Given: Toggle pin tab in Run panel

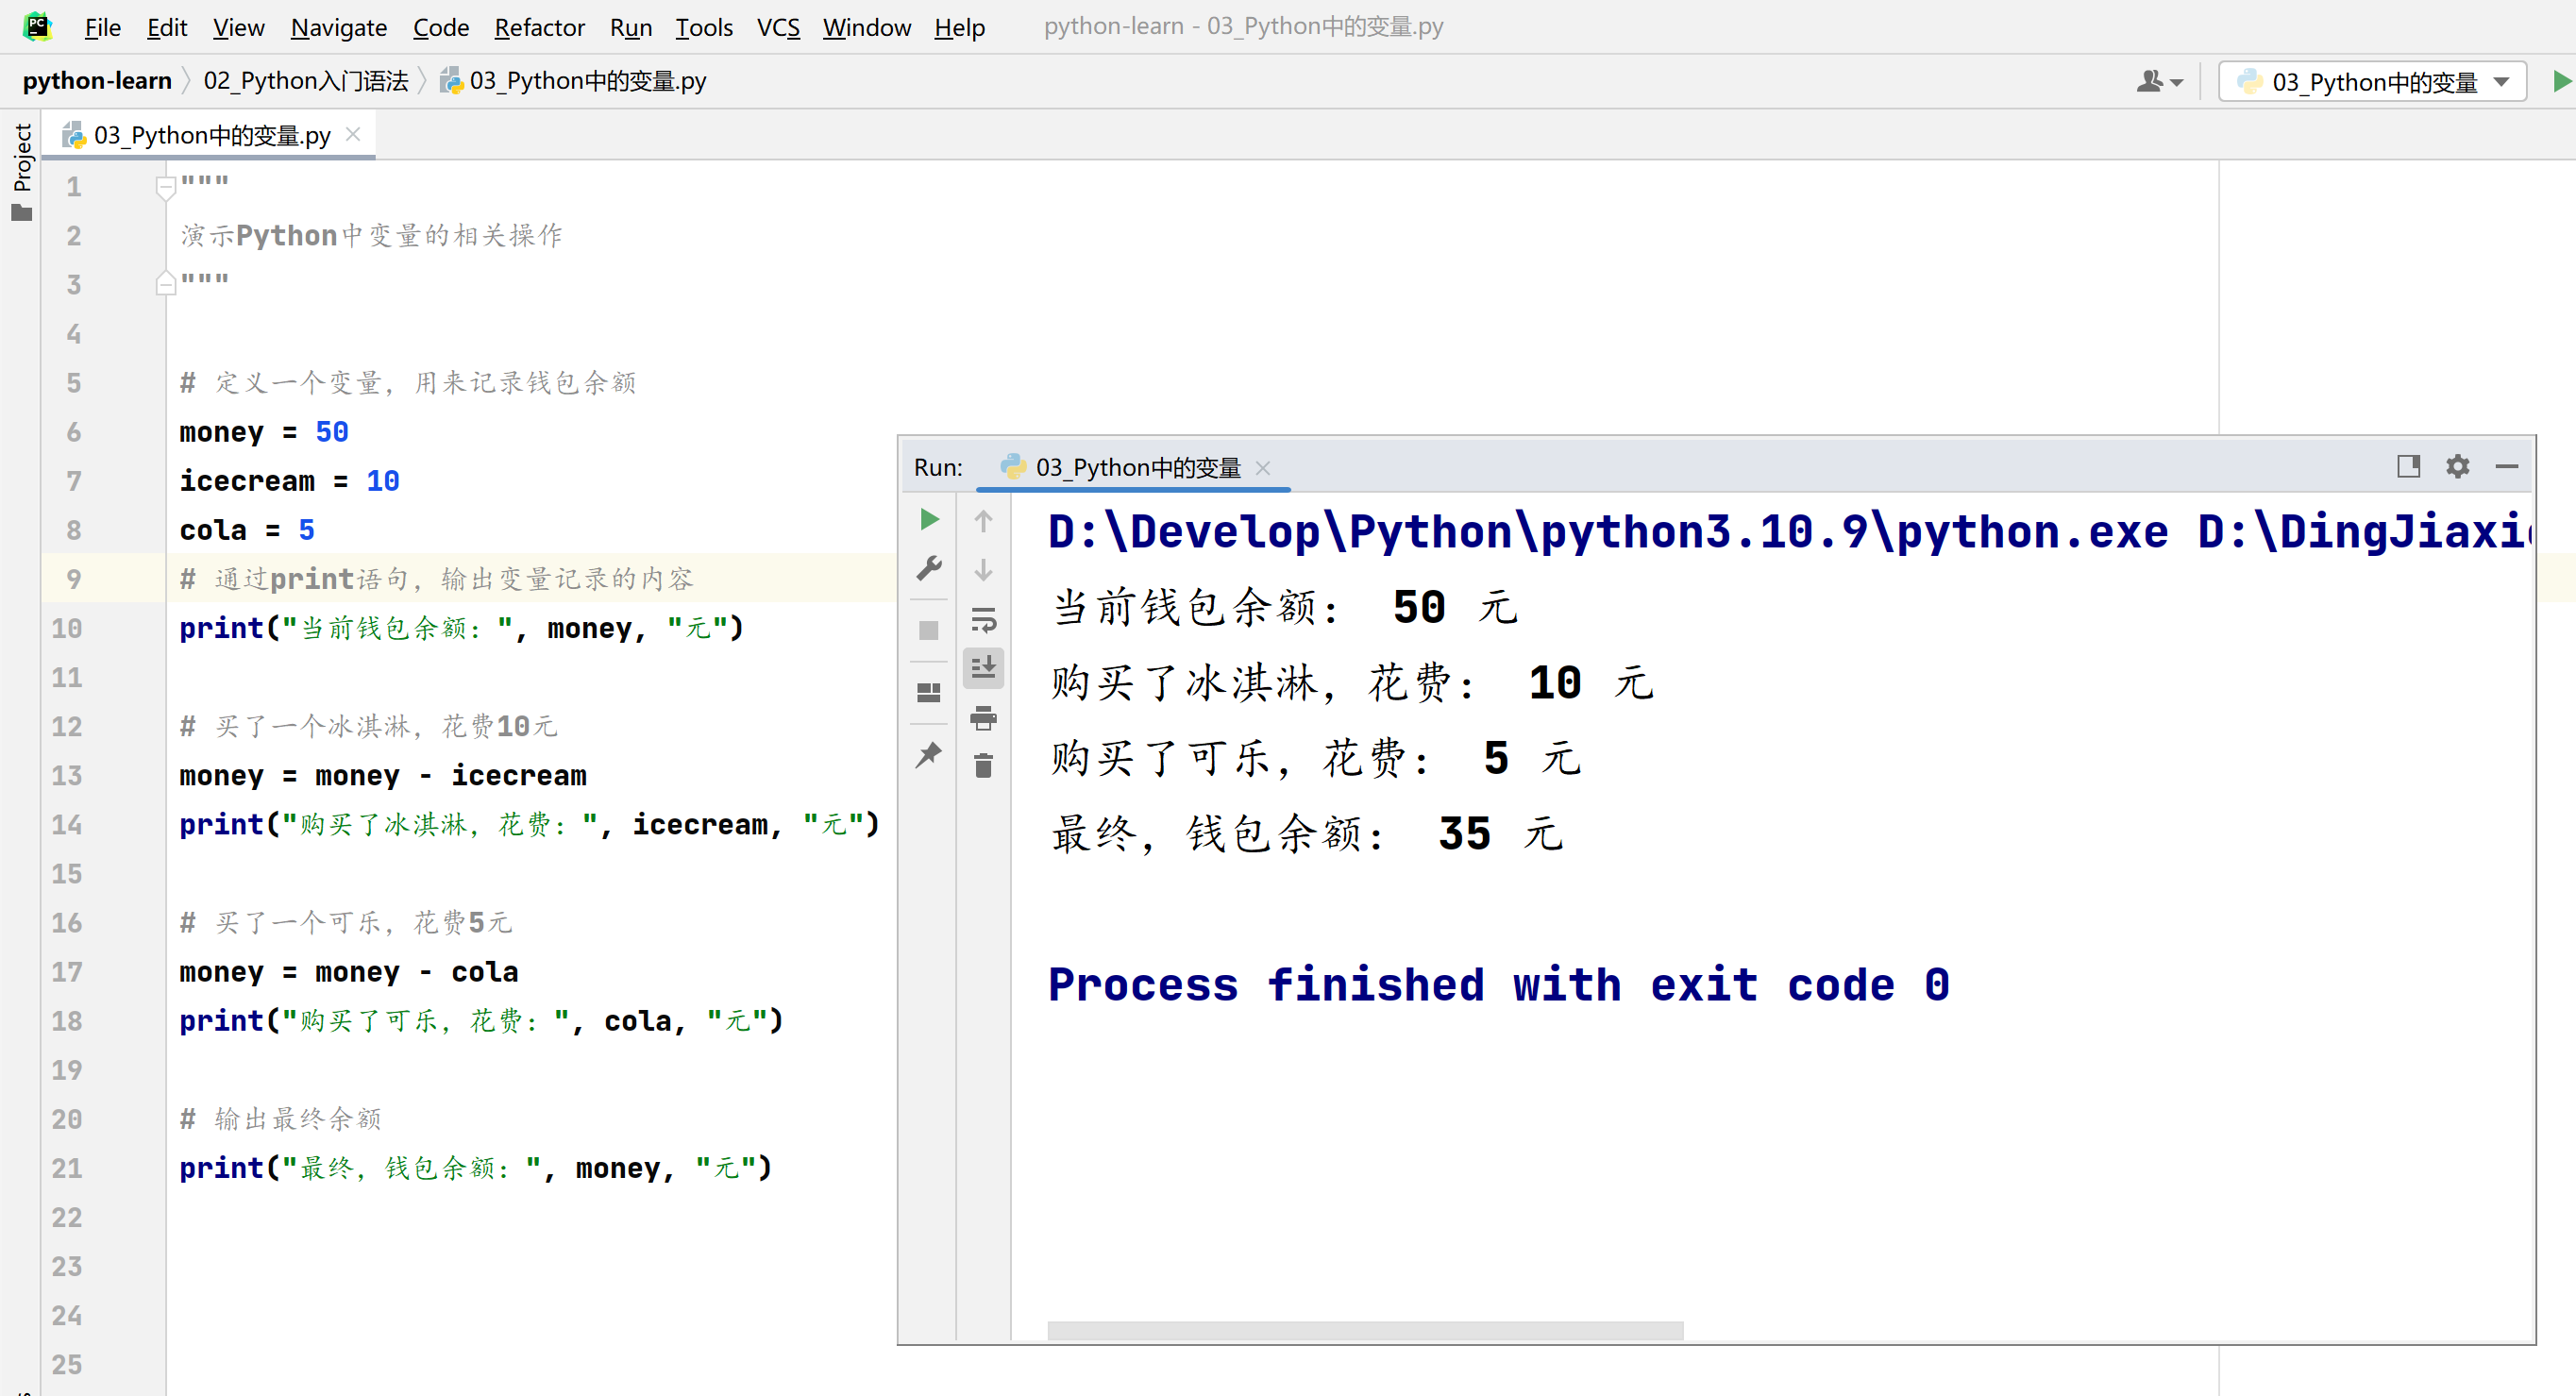Looking at the screenshot, I should (929, 755).
